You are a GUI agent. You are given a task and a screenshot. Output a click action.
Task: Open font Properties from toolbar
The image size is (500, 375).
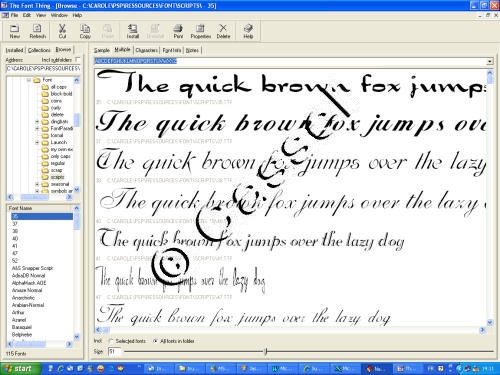pyautogui.click(x=200, y=31)
